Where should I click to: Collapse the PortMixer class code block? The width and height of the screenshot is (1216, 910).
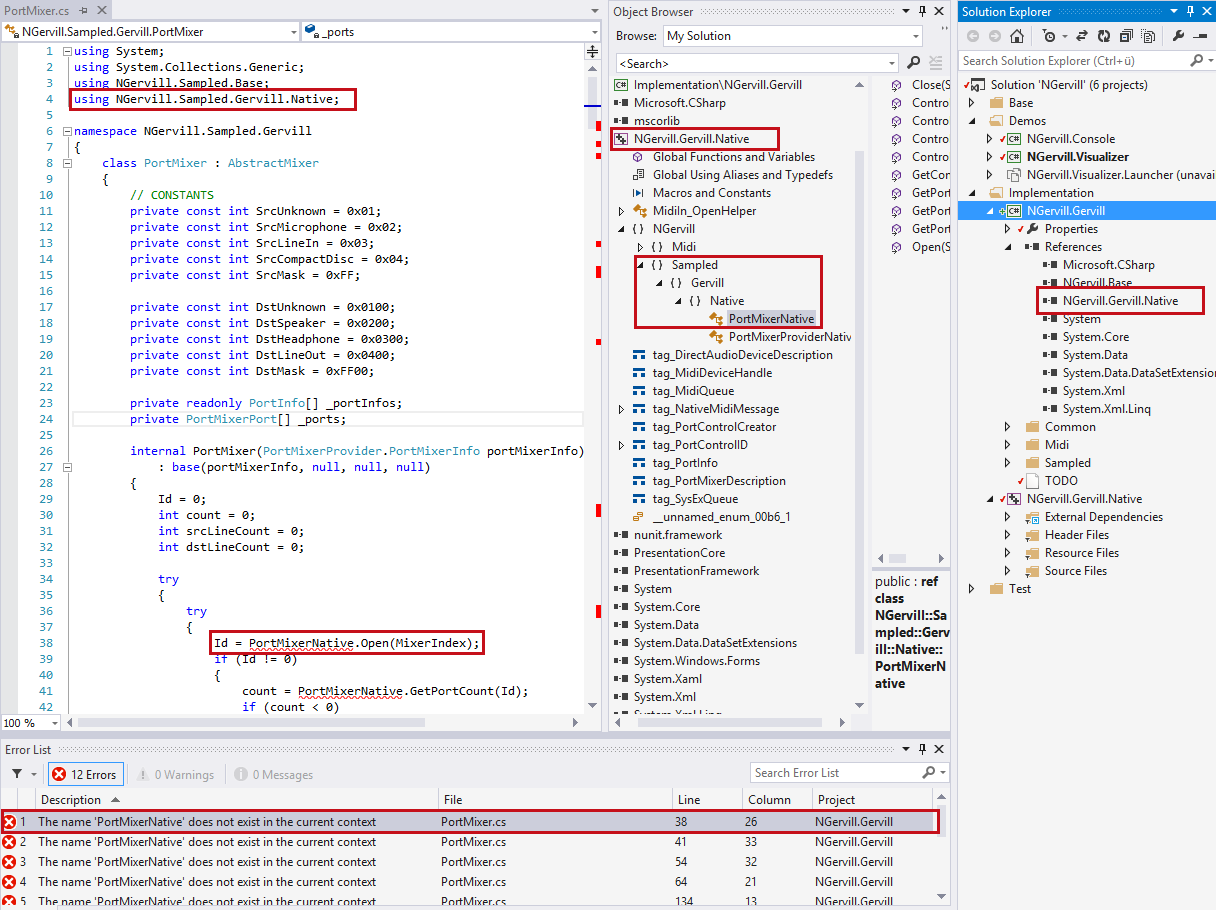click(67, 163)
